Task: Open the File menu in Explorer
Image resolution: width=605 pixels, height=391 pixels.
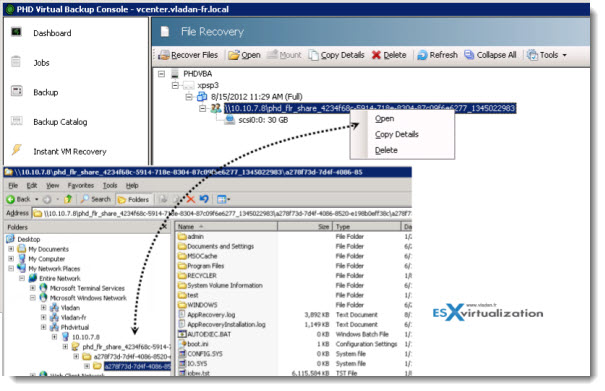Action: coord(13,186)
